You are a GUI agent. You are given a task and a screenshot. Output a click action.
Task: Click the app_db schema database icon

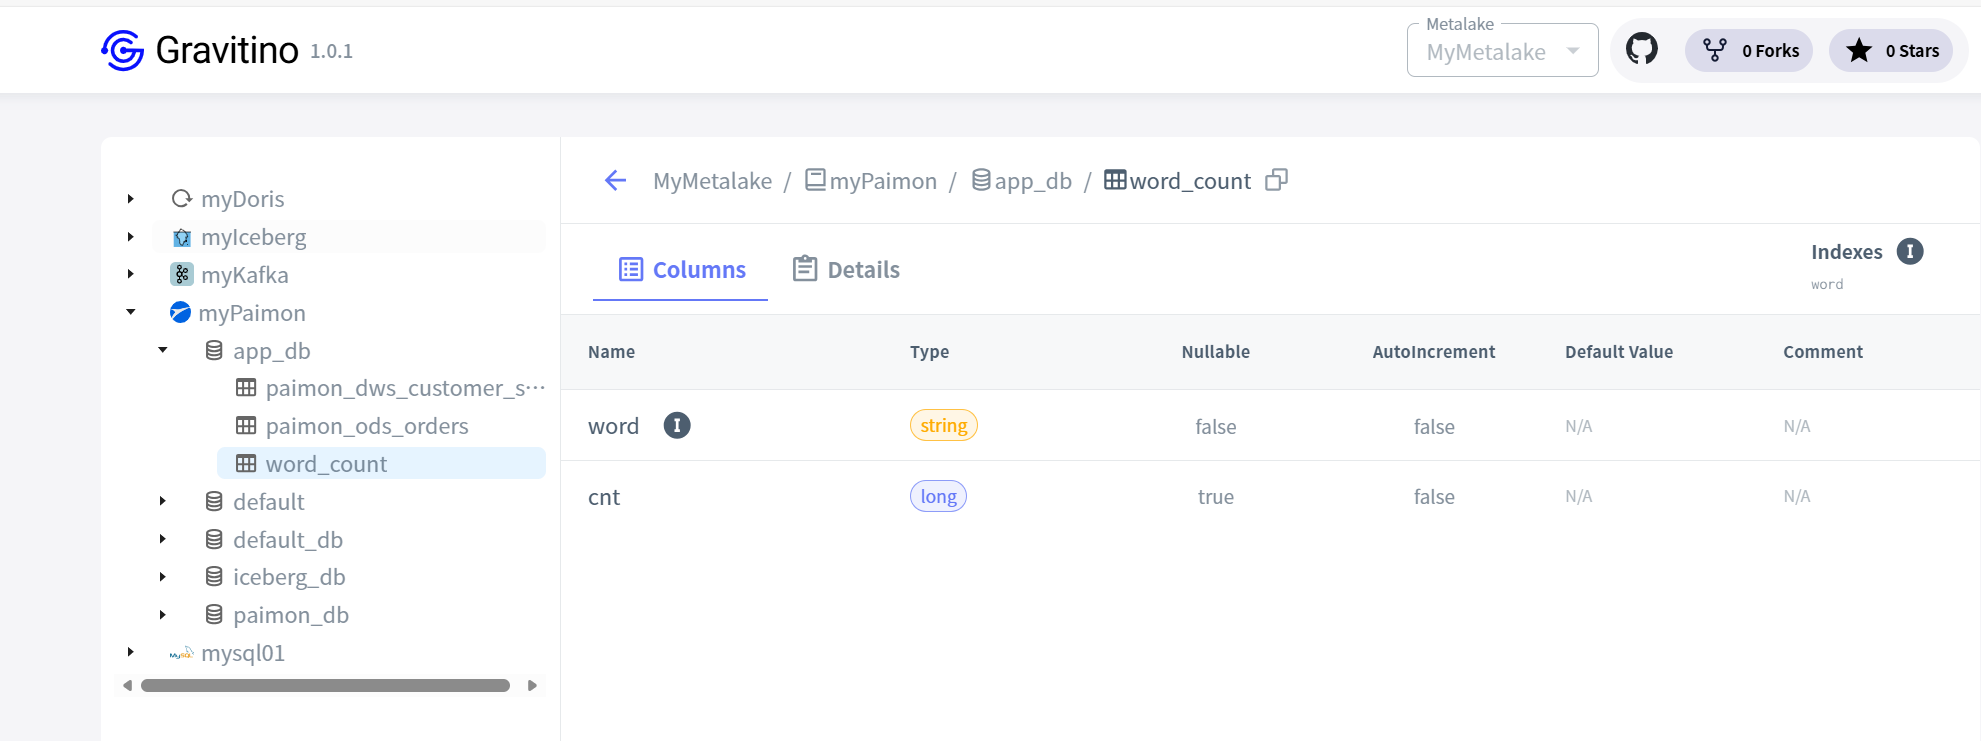(x=214, y=350)
